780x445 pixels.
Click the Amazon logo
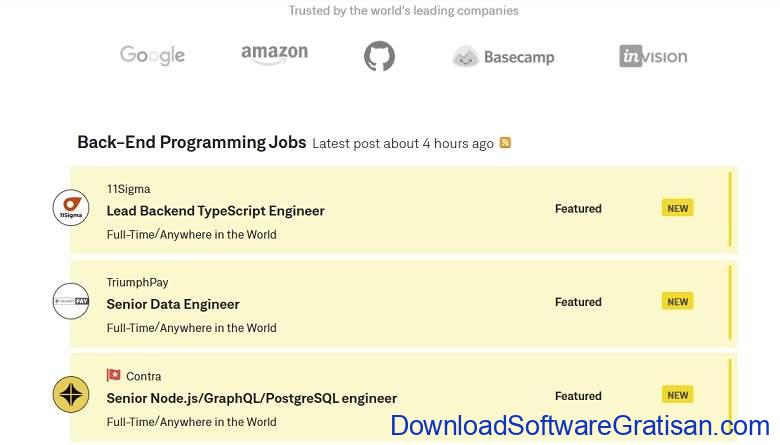(x=274, y=54)
